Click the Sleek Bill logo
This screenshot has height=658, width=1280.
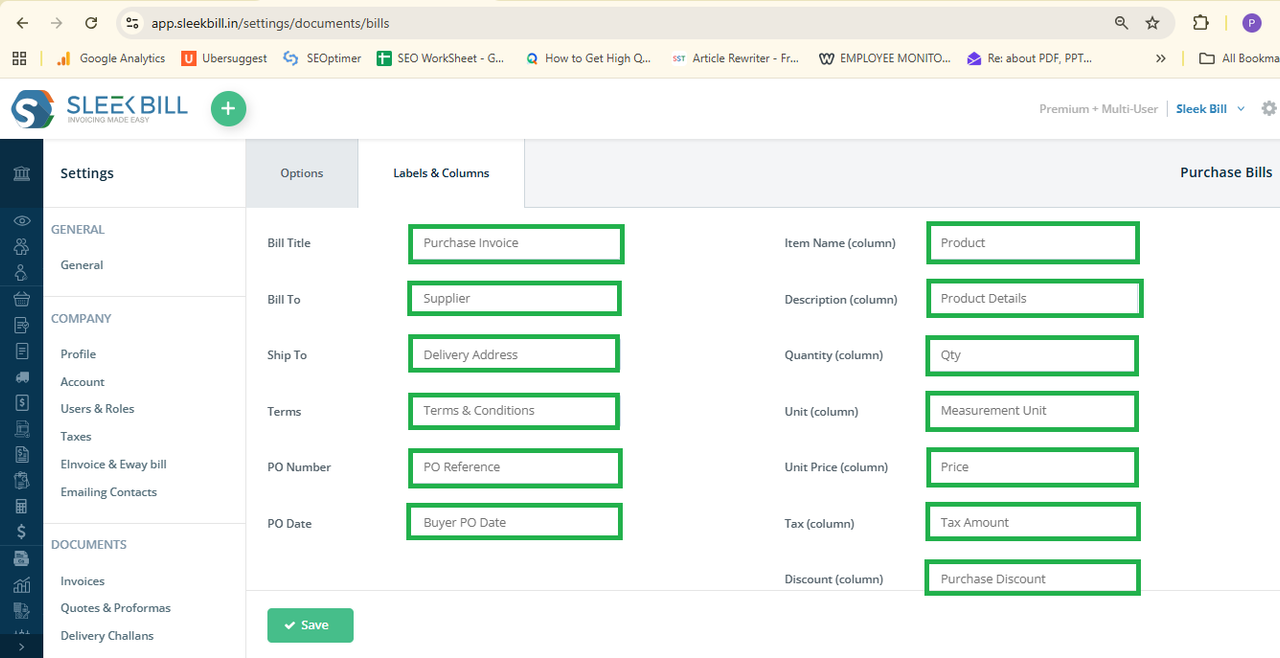coord(99,108)
